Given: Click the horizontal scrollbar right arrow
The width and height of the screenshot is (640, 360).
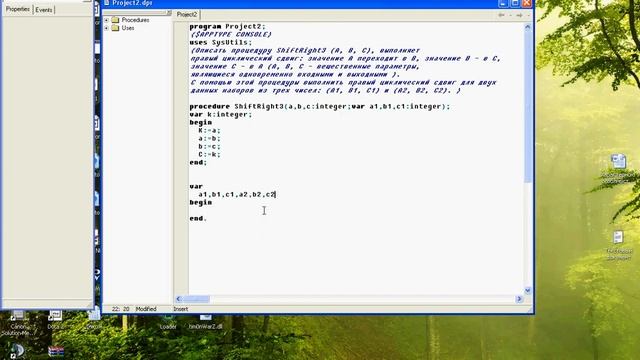Looking at the screenshot, I should point(519,299).
